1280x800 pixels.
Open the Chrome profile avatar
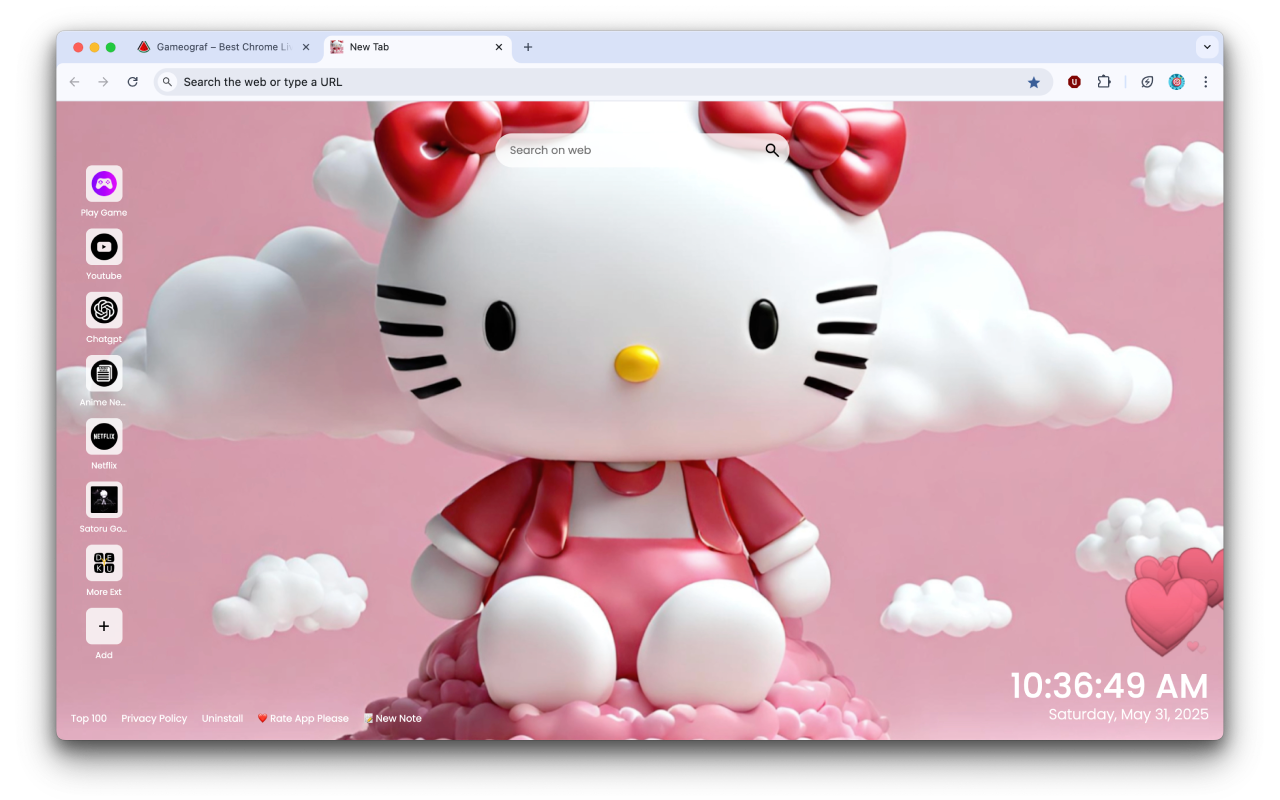coord(1176,81)
